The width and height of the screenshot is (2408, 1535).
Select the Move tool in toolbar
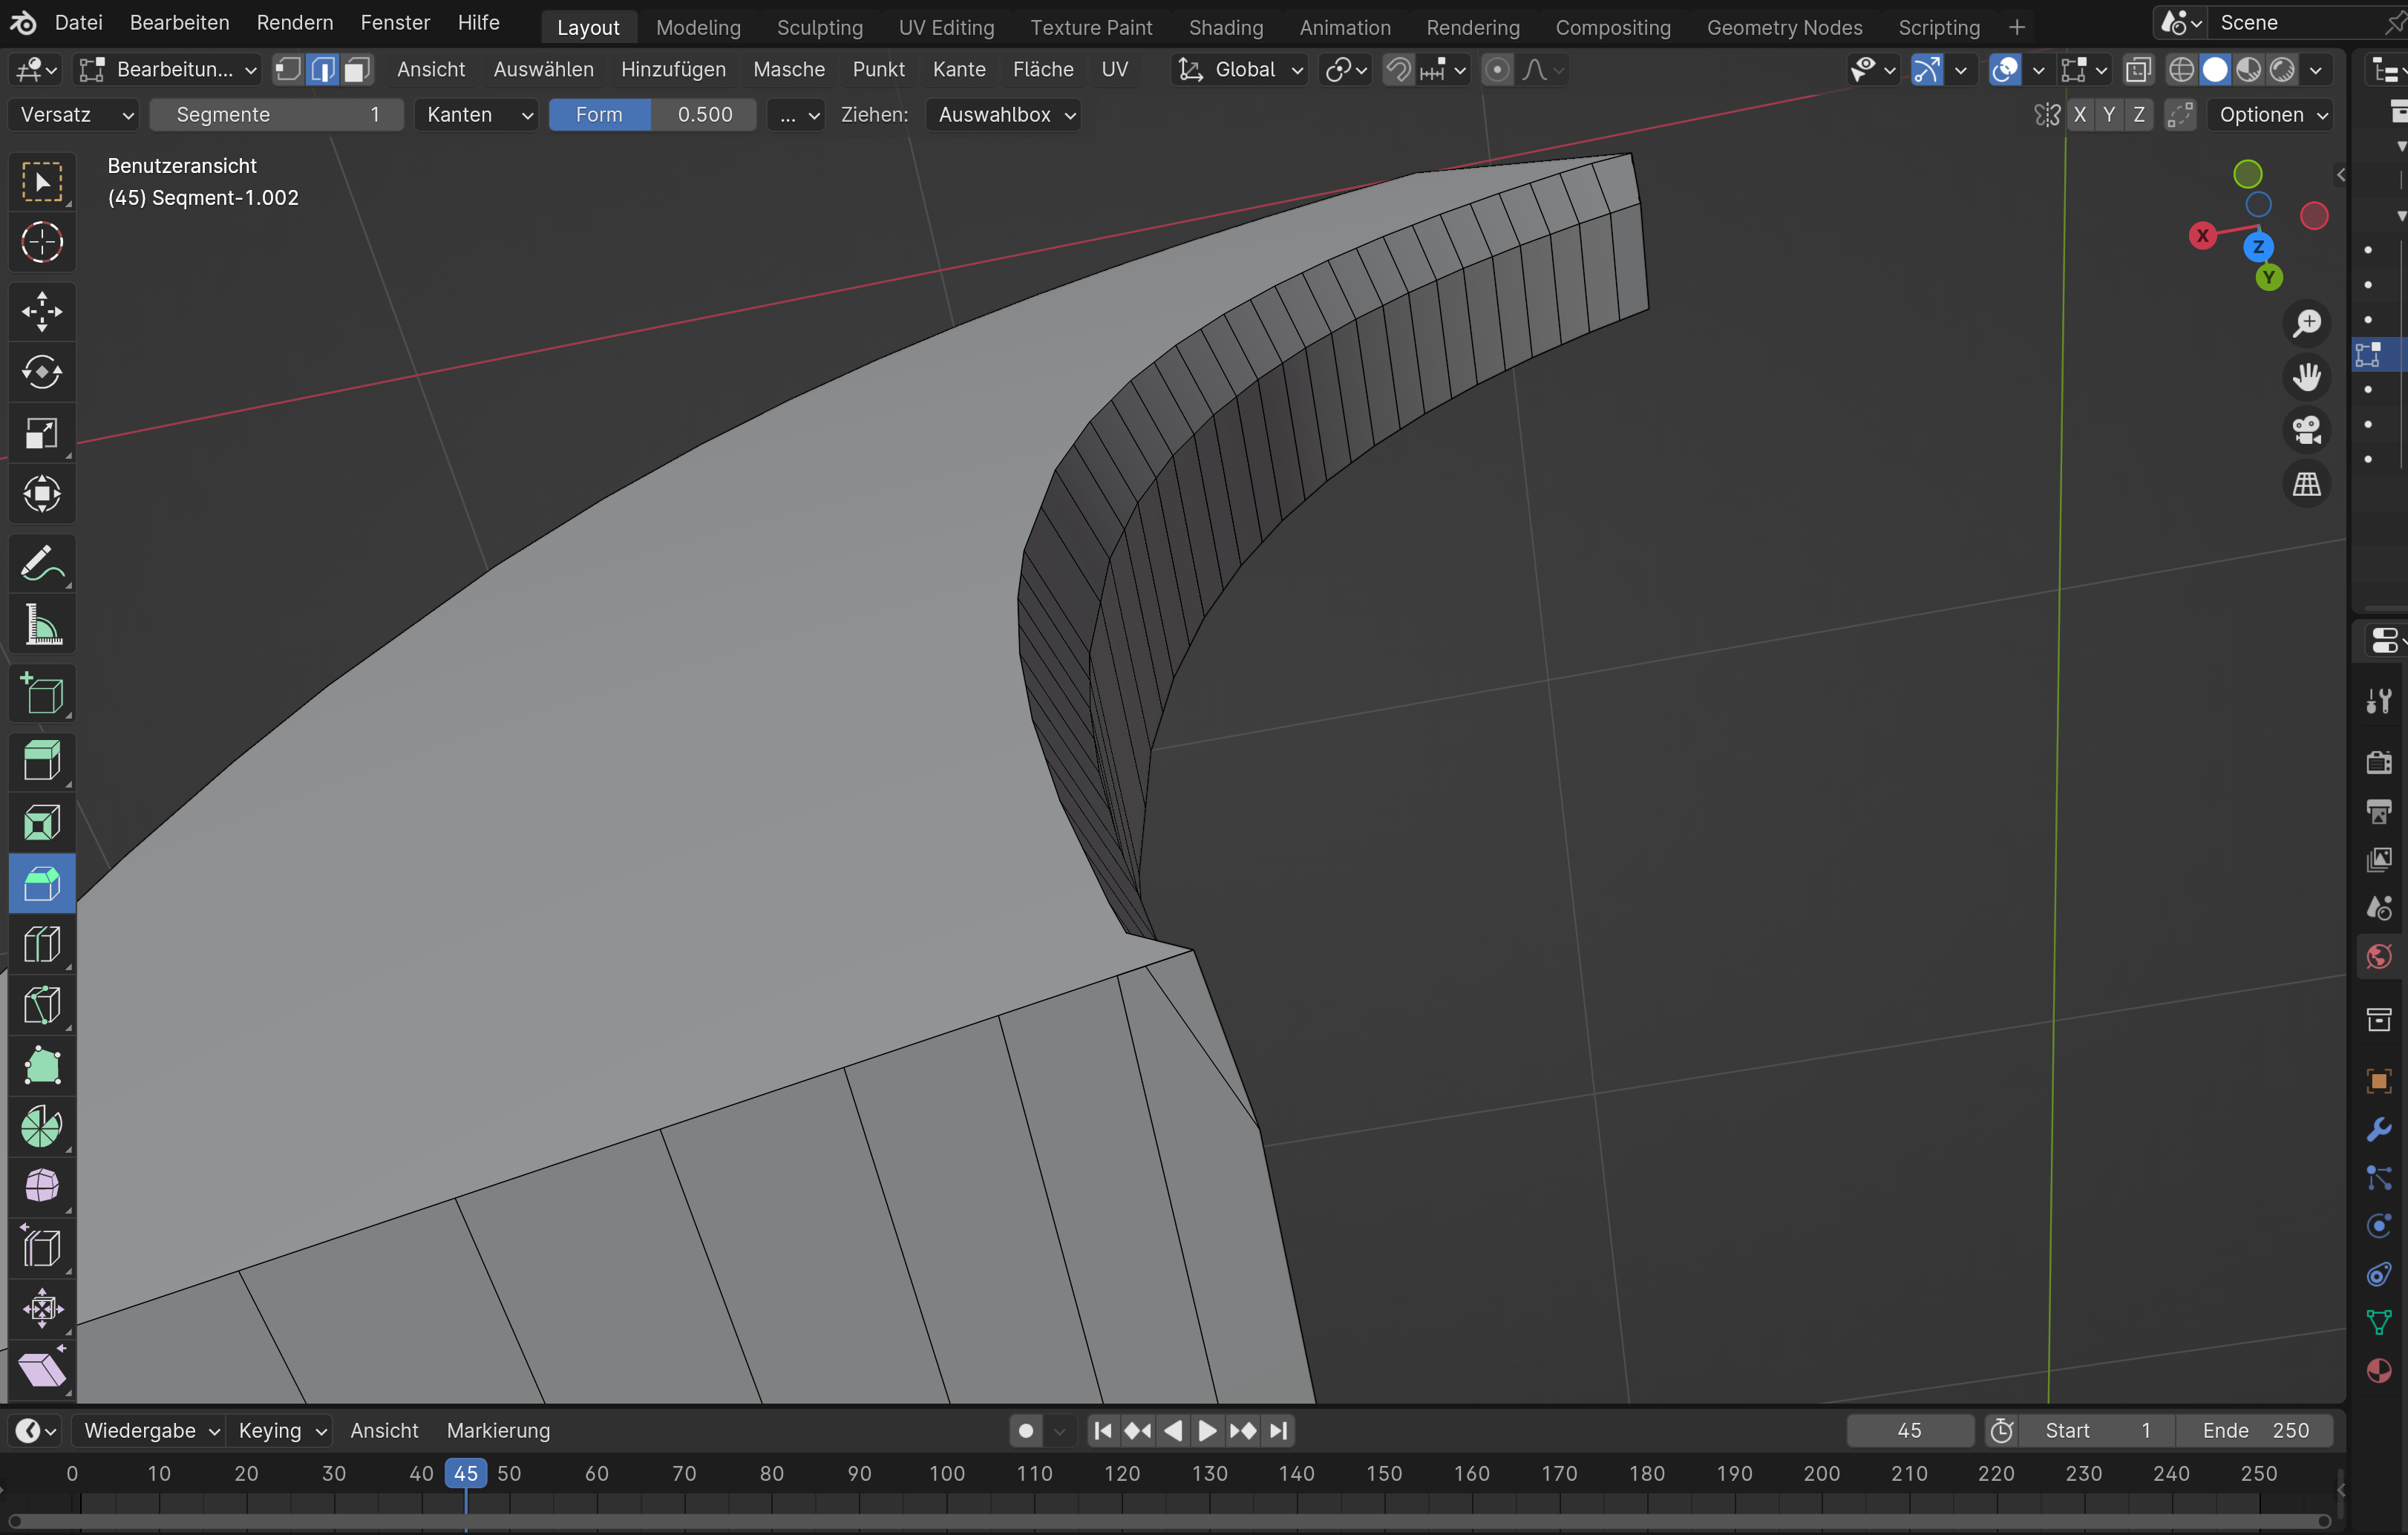(x=41, y=311)
